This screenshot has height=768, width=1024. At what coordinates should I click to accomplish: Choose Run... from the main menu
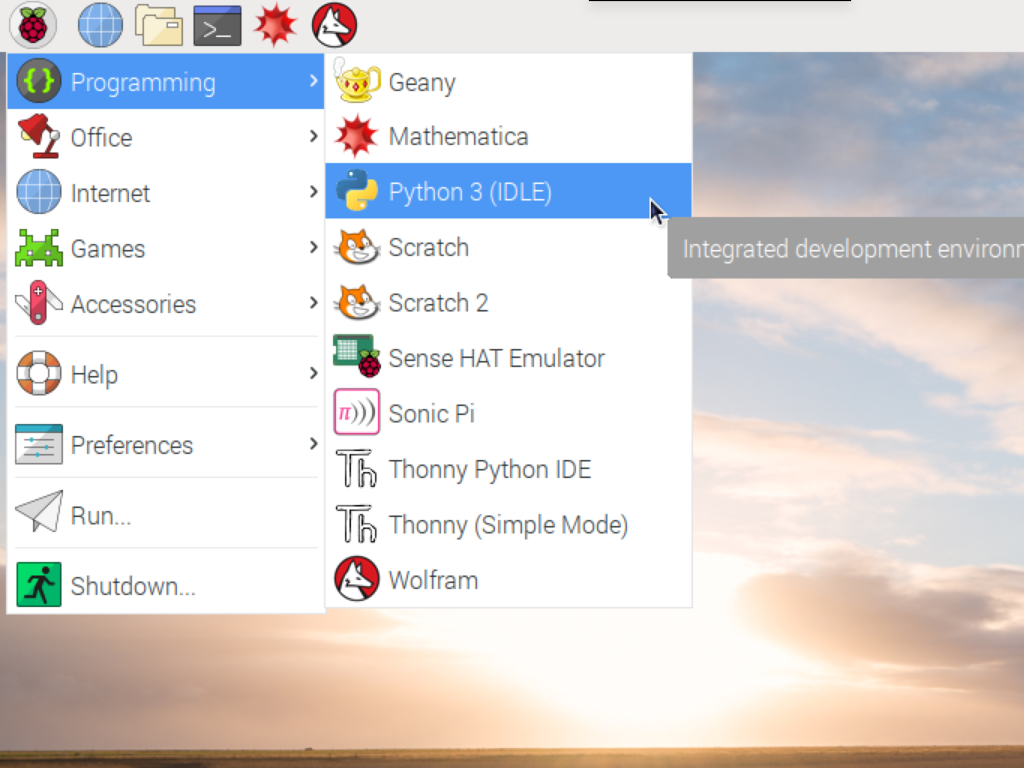(166, 515)
